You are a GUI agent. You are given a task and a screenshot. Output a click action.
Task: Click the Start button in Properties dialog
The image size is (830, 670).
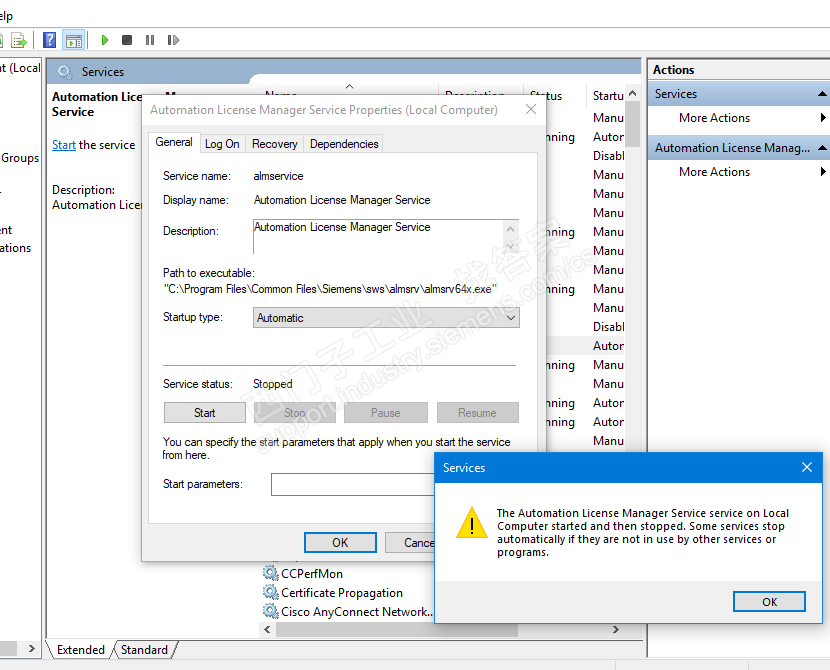204,413
